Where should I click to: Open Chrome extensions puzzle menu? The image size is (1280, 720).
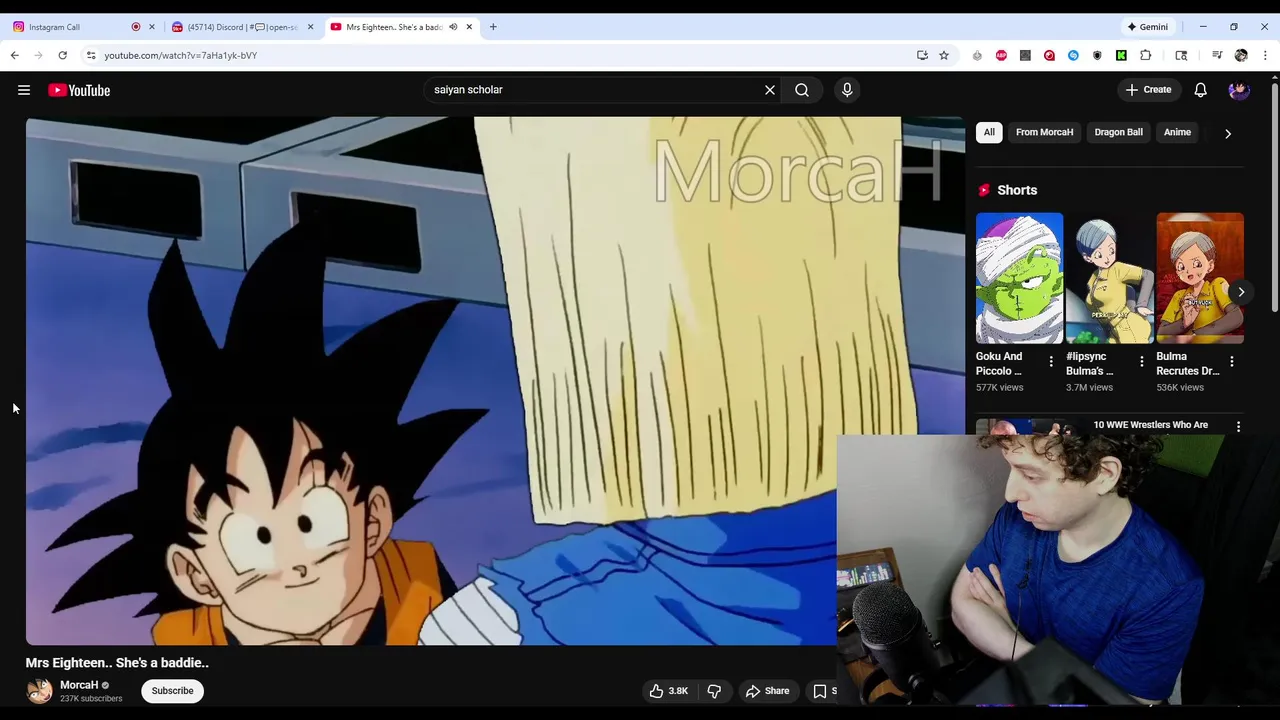pyautogui.click(x=1146, y=55)
